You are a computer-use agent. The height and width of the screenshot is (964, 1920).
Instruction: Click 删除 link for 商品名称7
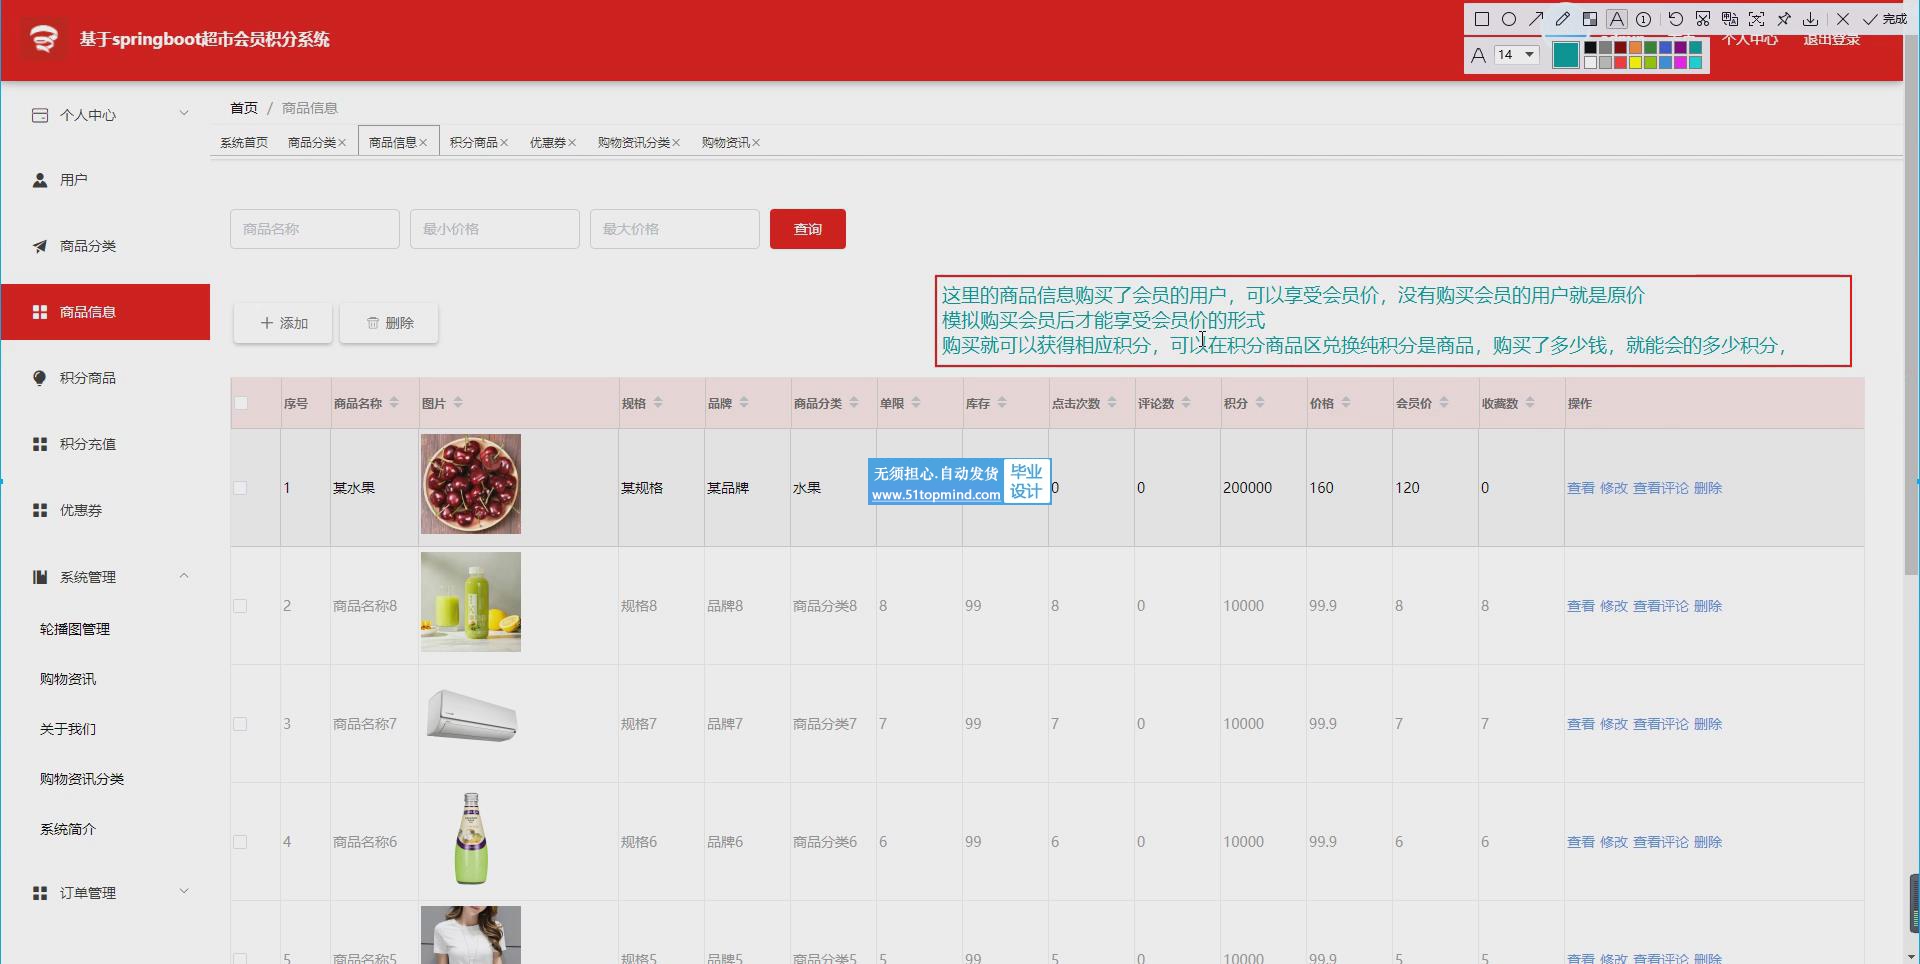click(x=1708, y=724)
